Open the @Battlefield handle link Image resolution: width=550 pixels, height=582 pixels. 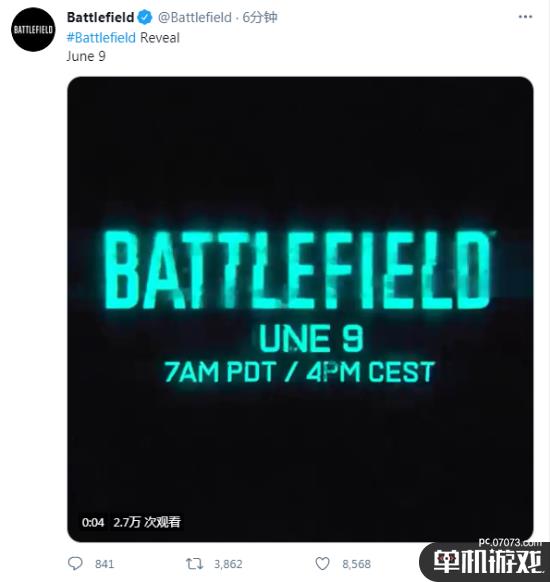(x=194, y=17)
